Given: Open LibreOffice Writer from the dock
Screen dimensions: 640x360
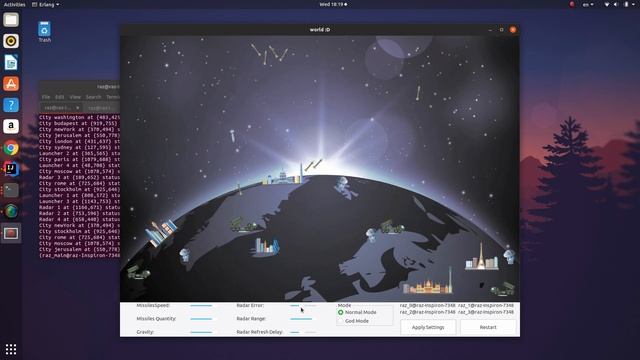Looking at the screenshot, I should [x=11, y=62].
